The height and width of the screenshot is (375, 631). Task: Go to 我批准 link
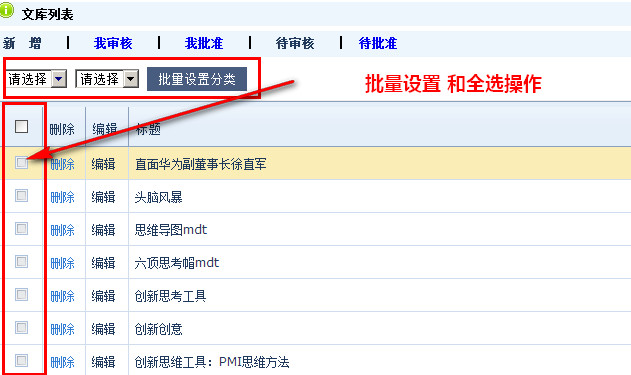204,43
